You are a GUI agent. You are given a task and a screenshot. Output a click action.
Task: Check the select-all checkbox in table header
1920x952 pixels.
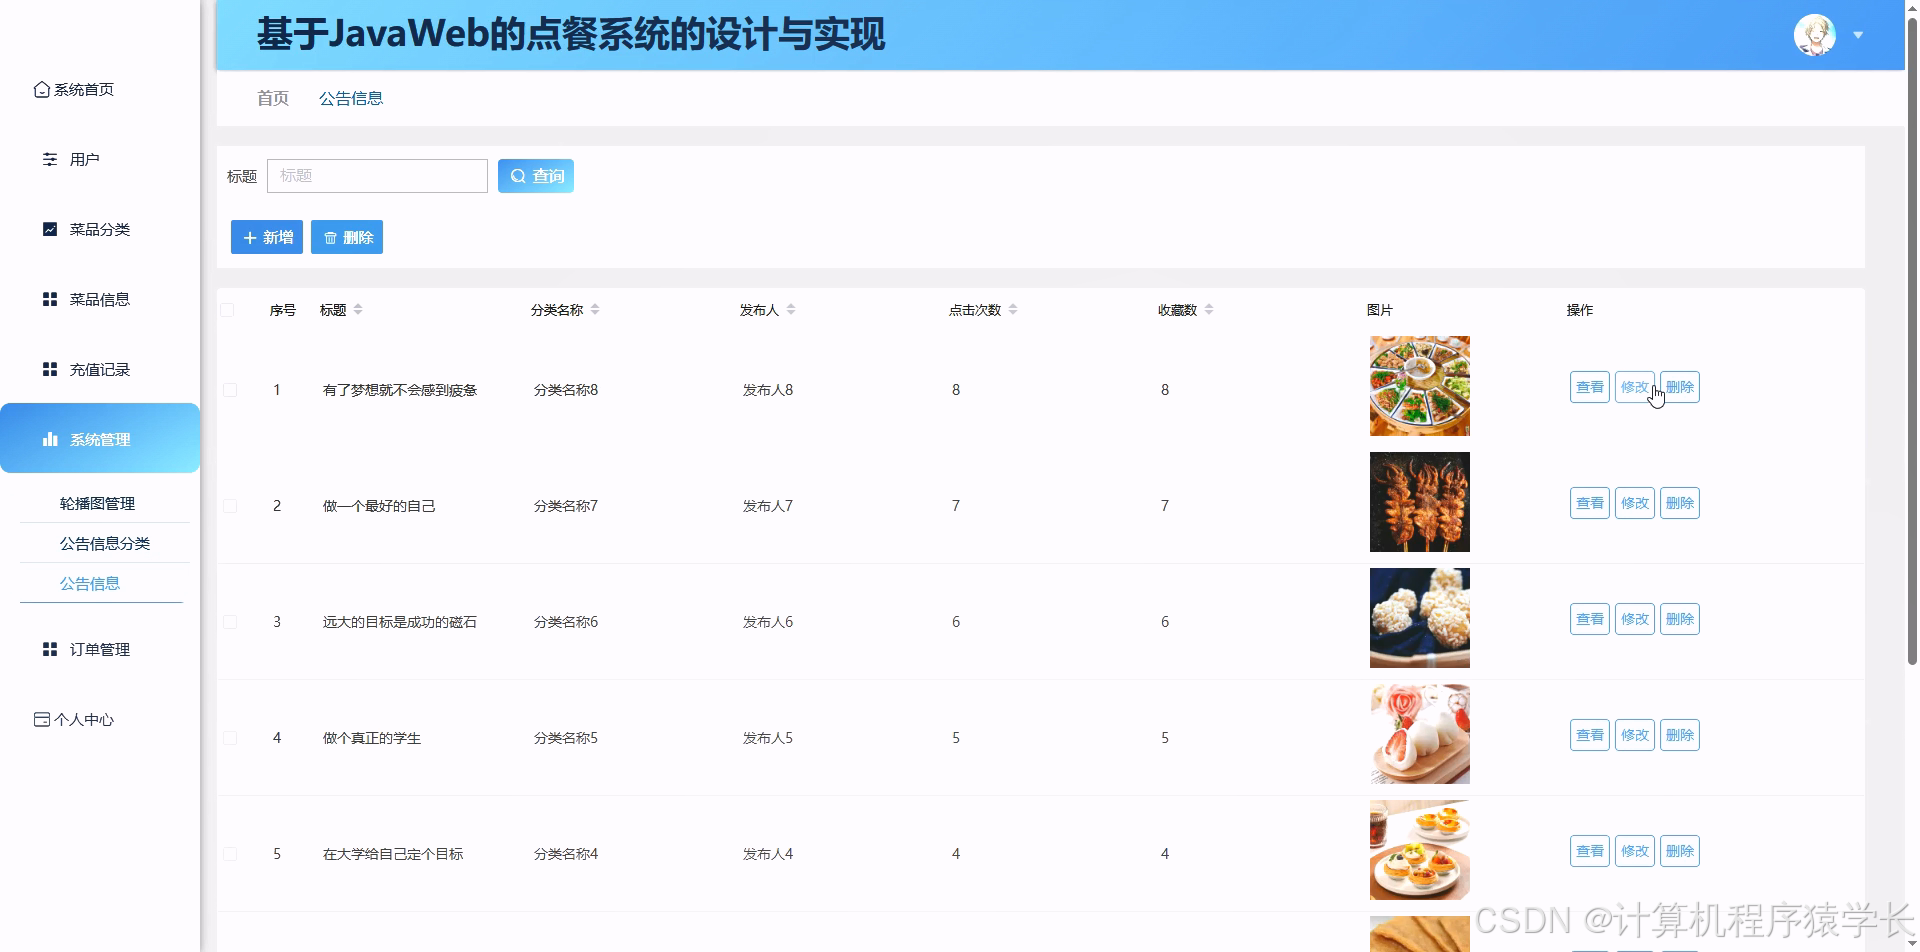(229, 309)
